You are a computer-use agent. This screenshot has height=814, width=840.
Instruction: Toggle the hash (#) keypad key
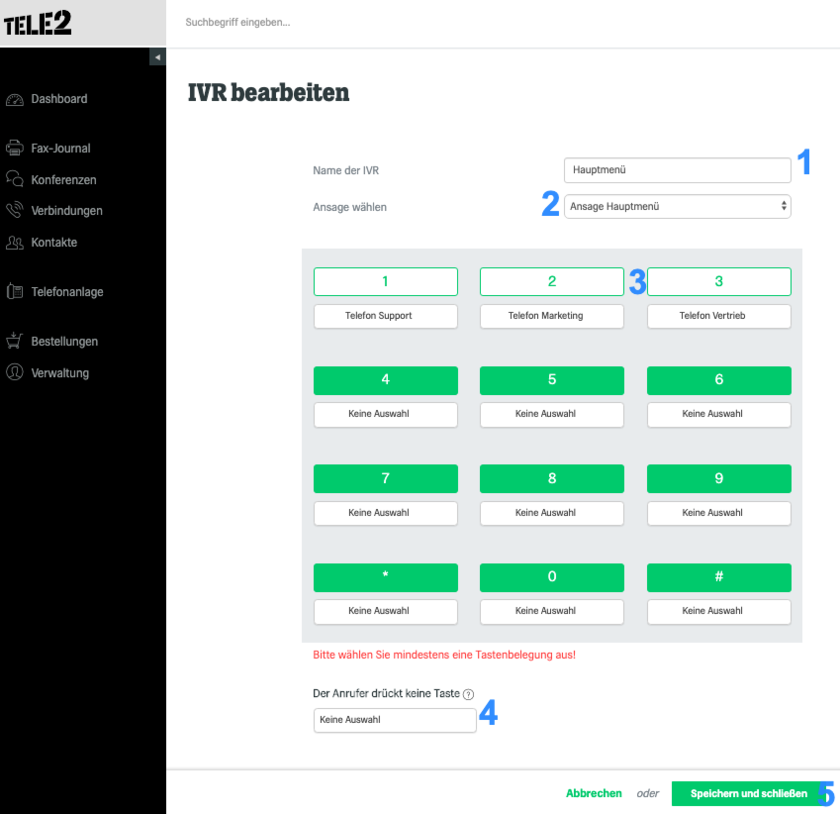coord(719,577)
